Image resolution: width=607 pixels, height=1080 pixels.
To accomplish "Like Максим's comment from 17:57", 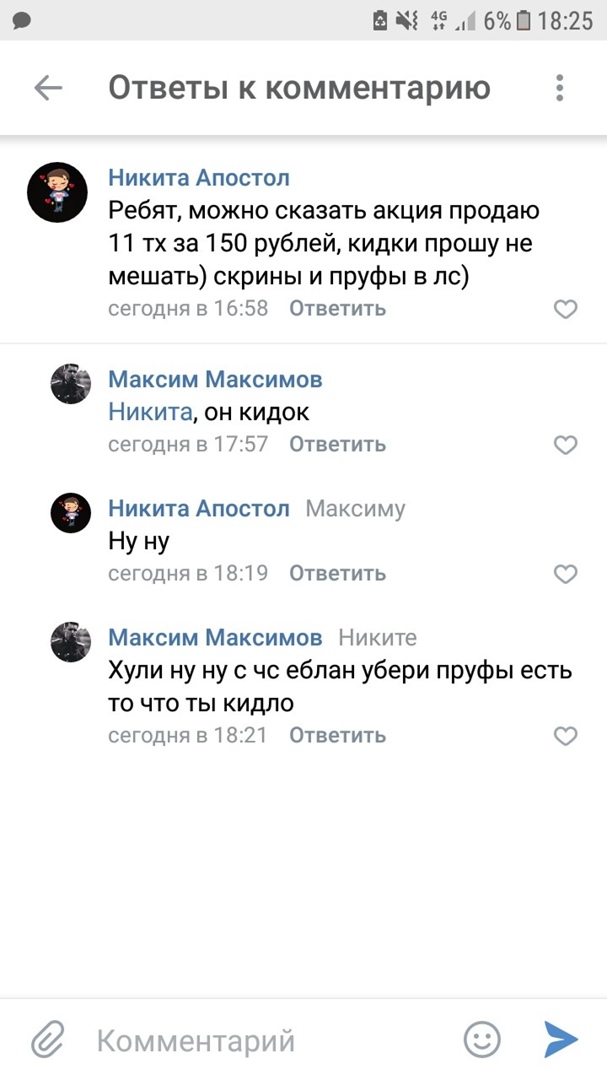I will point(565,445).
